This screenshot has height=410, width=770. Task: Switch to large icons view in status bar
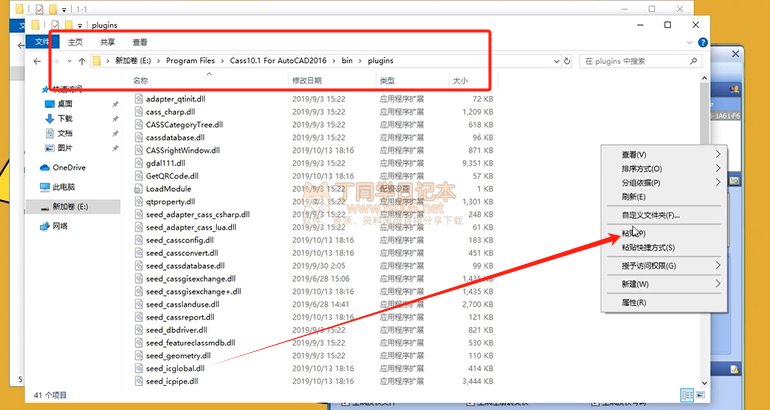tap(700, 395)
